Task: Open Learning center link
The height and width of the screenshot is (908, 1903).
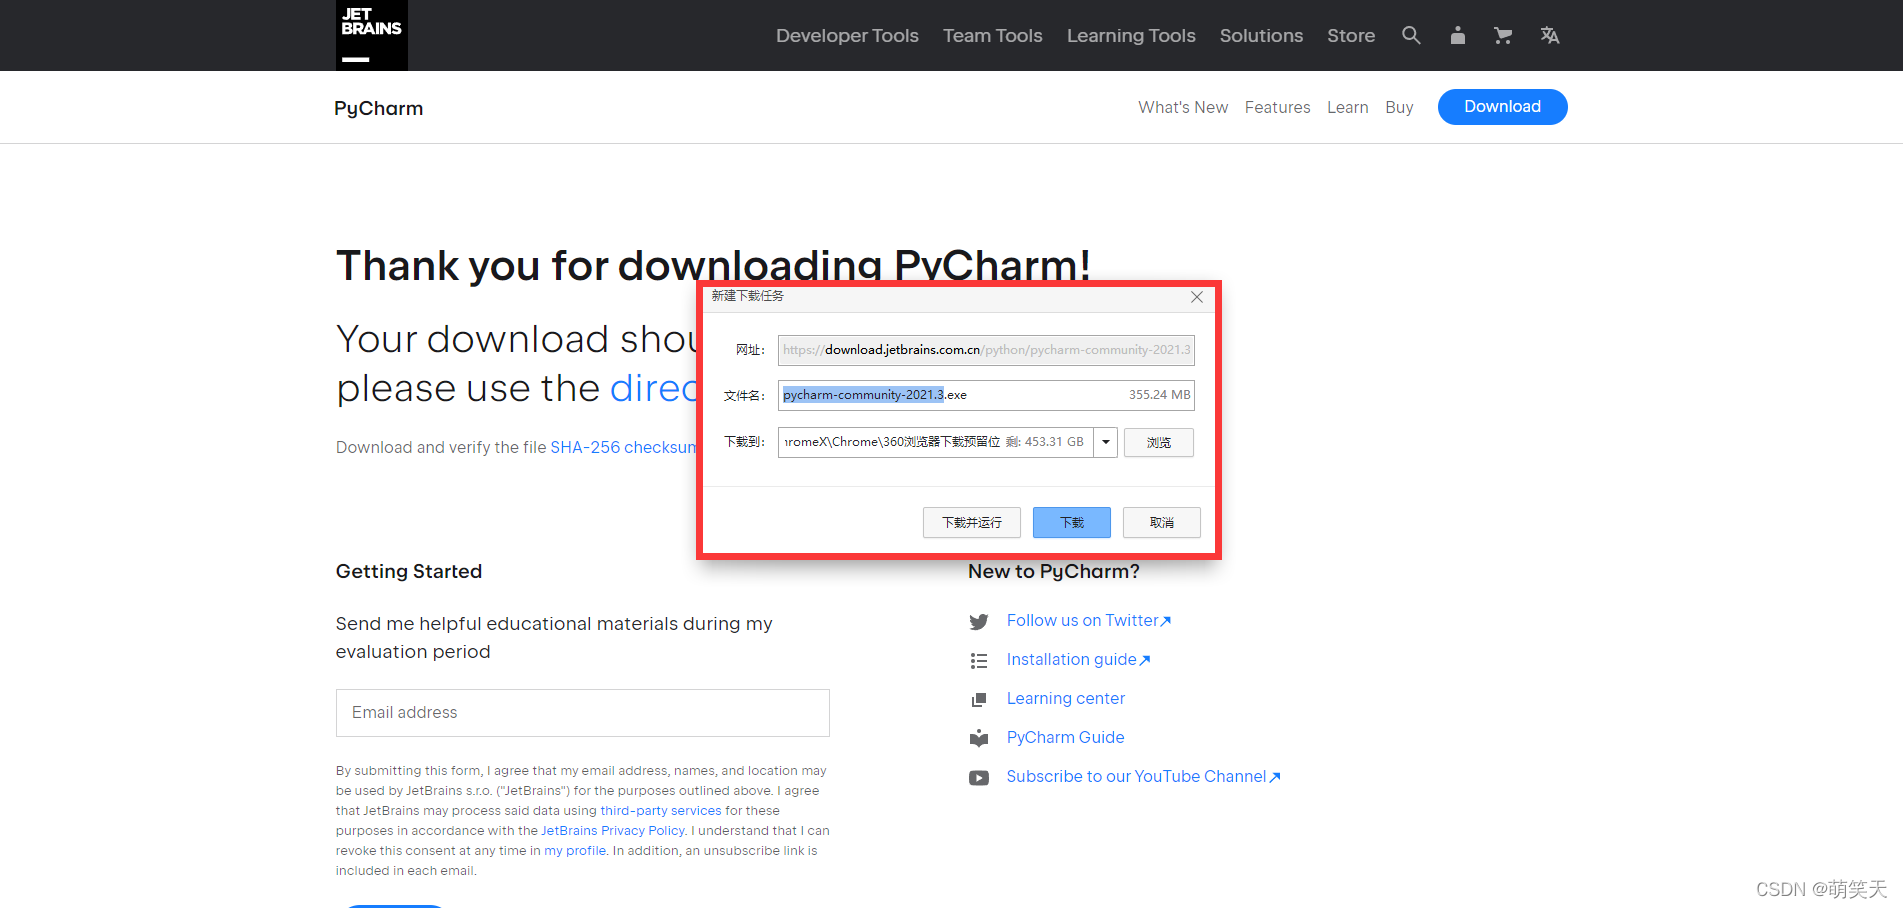Action: tap(1066, 698)
